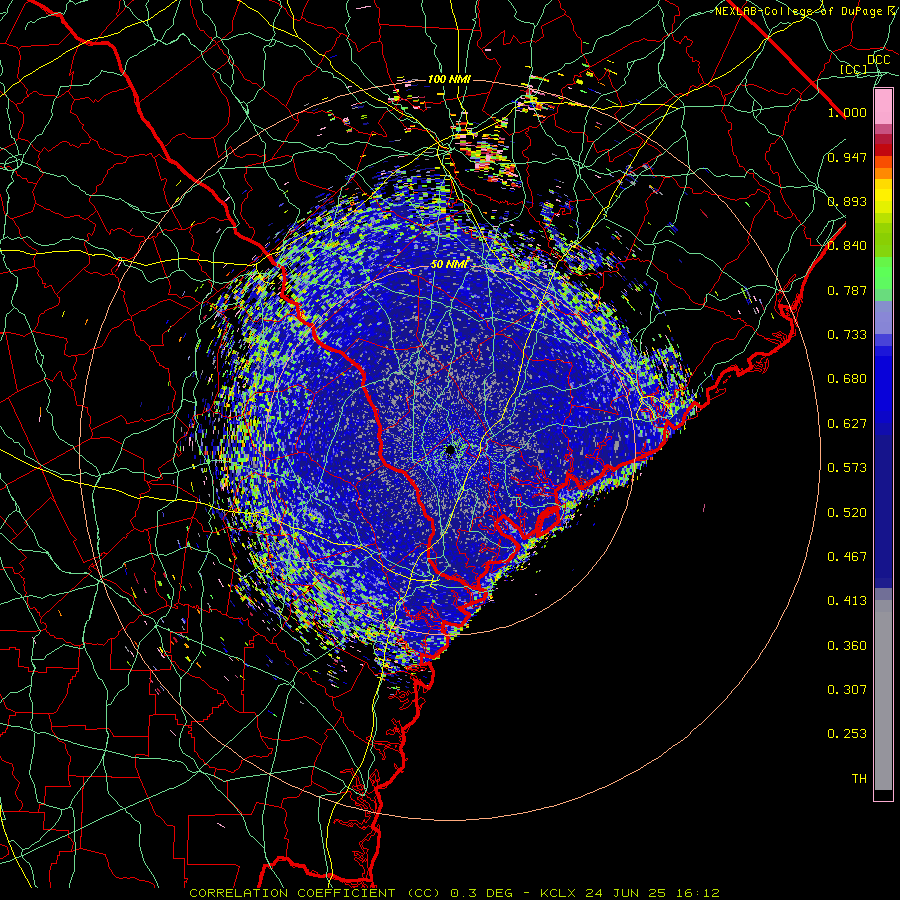This screenshot has width=900, height=900.
Task: Click the [CC] units label
Action: pyautogui.click(x=854, y=69)
